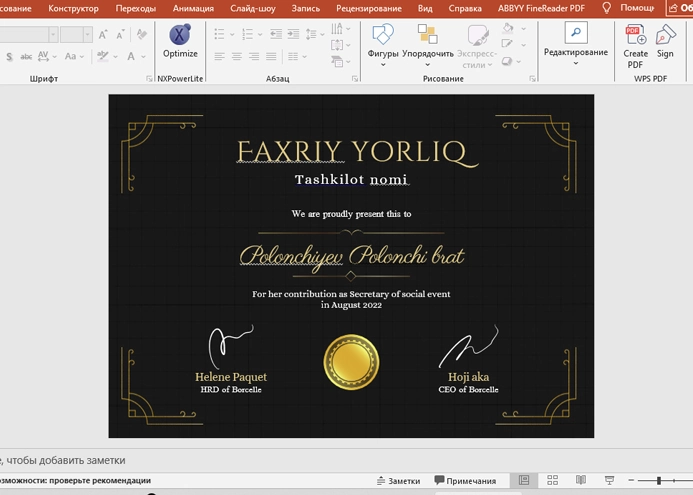Open the align text vertically option
The width and height of the screenshot is (693, 495).
pos(337,45)
